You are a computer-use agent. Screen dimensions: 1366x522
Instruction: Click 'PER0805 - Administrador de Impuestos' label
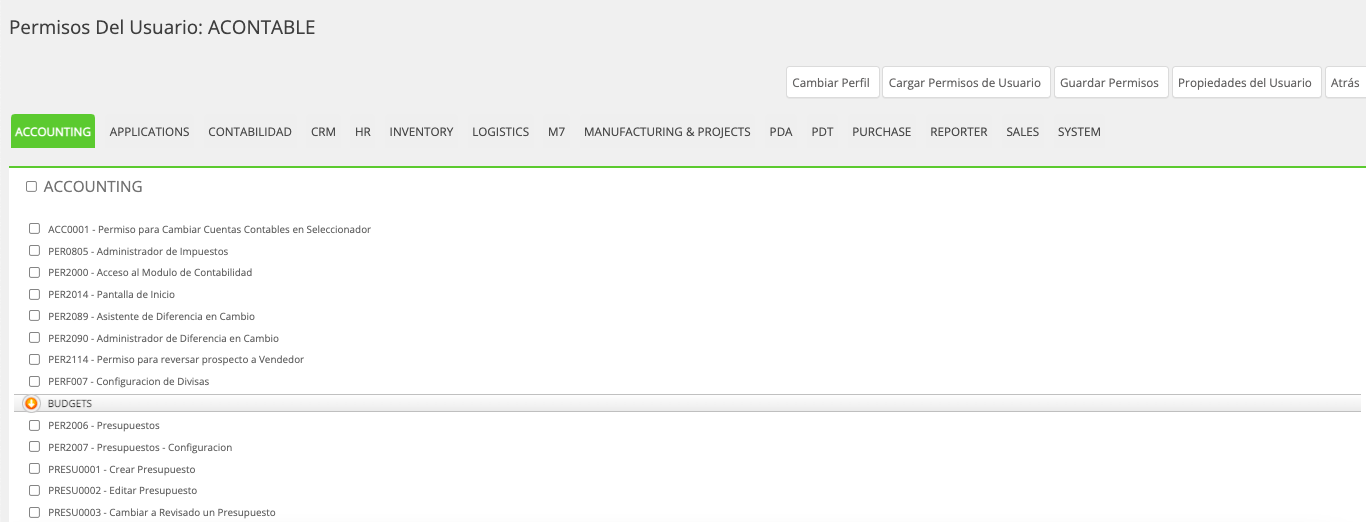(x=138, y=251)
